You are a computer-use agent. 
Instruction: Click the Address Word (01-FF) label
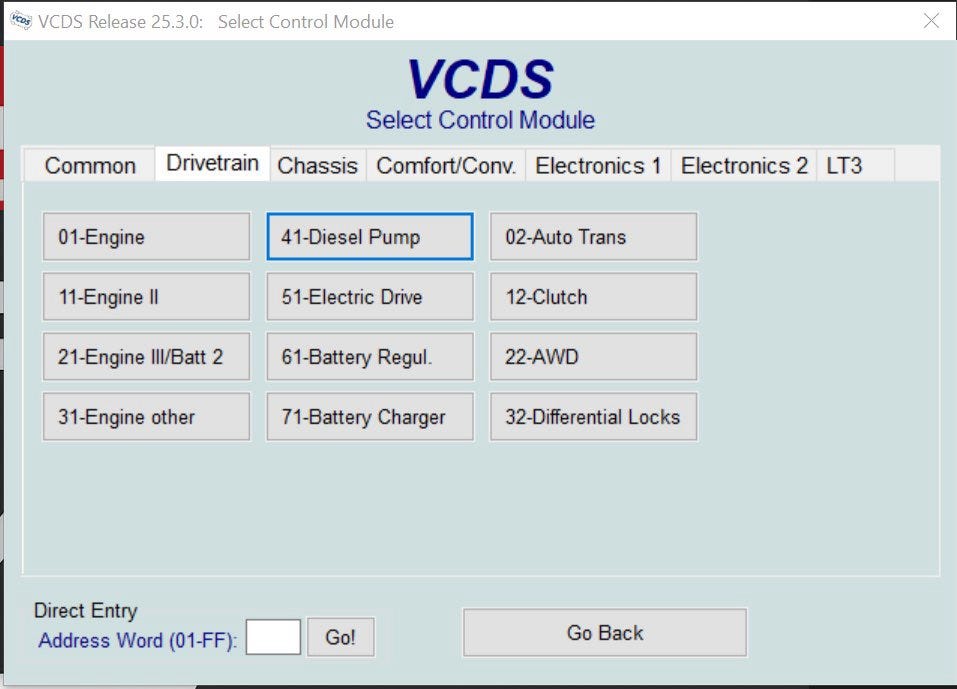(x=137, y=640)
